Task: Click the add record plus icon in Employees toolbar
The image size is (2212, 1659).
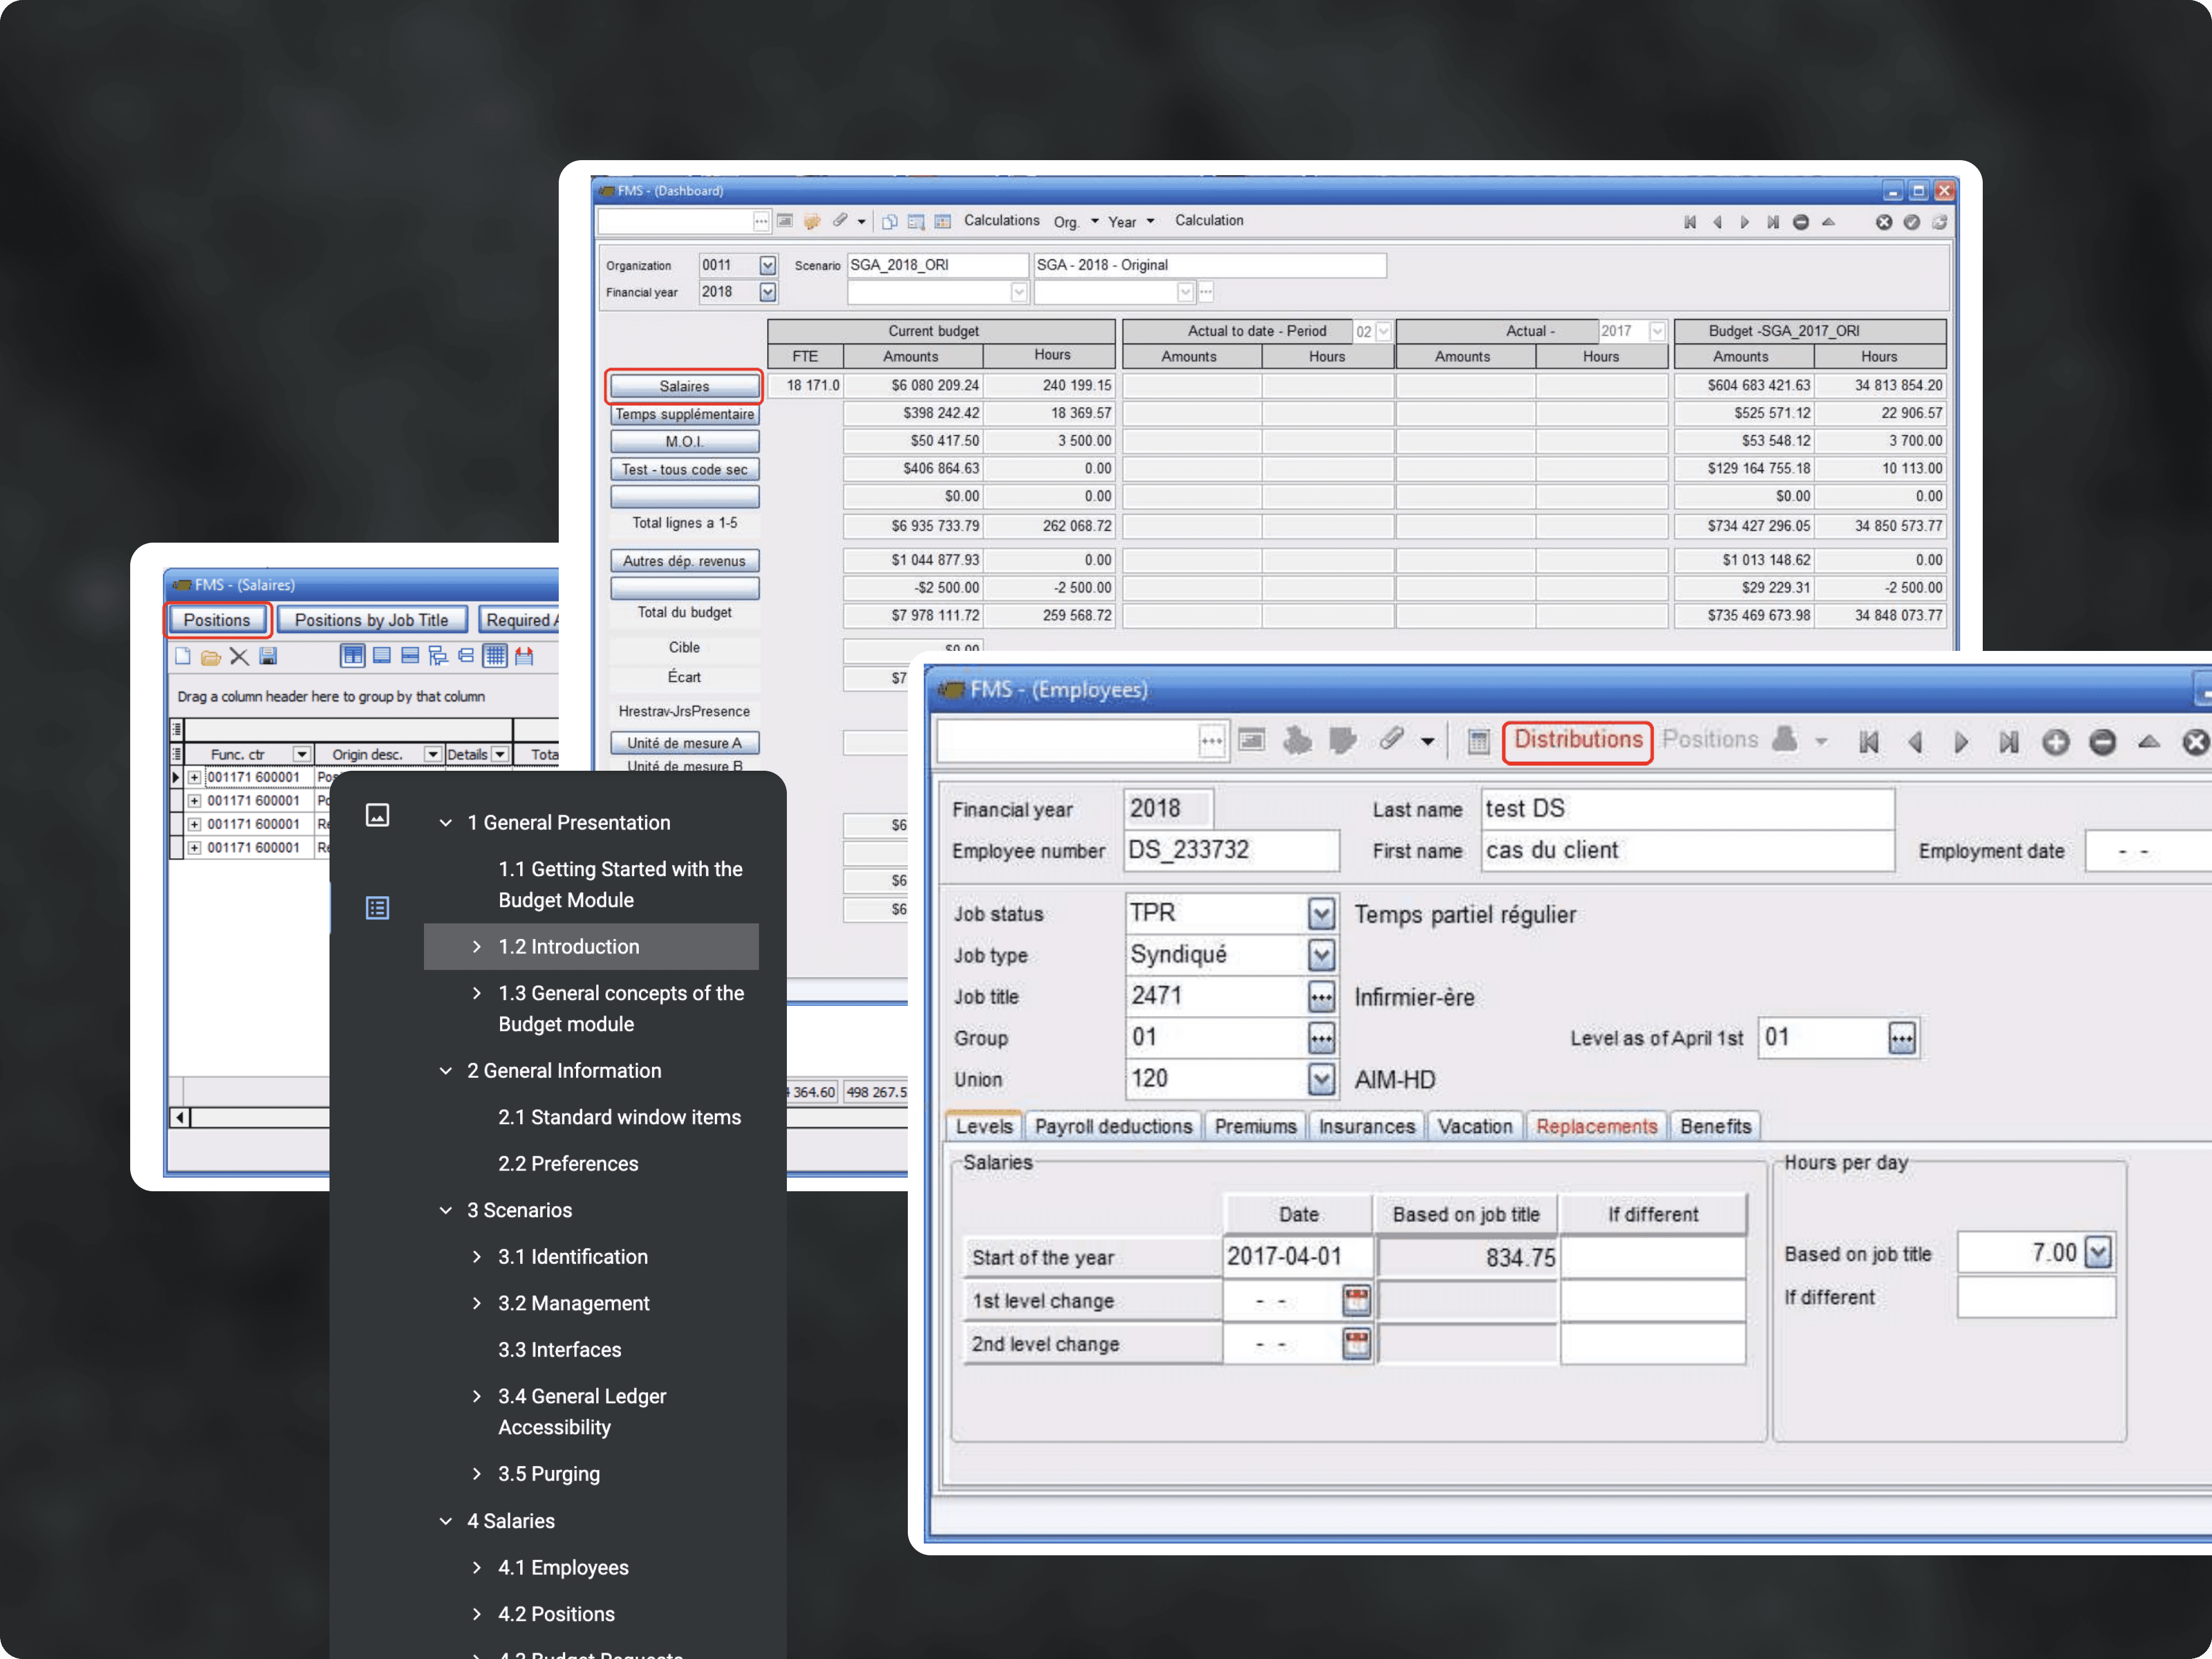Action: pos(2056,741)
